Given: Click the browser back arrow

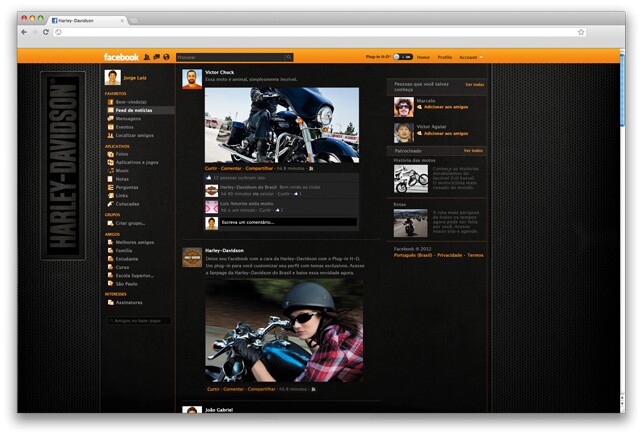Looking at the screenshot, I should tap(24, 32).
